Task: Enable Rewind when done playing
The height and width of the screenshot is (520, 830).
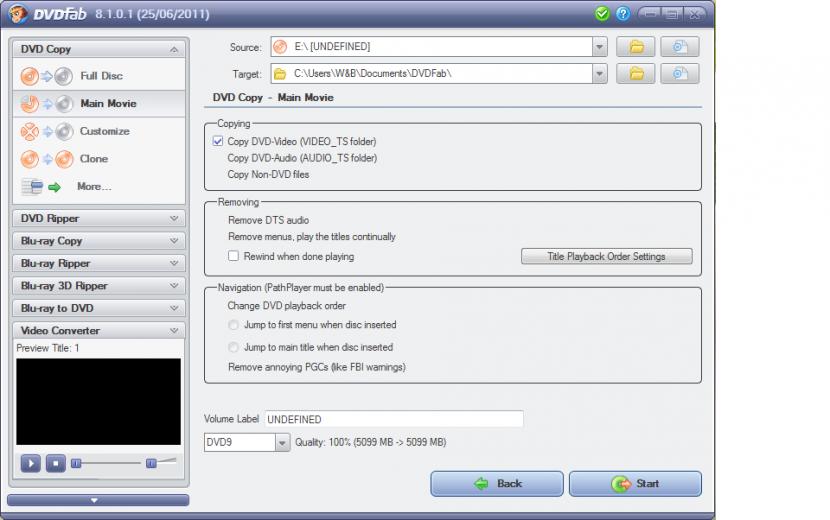Action: coord(233,256)
